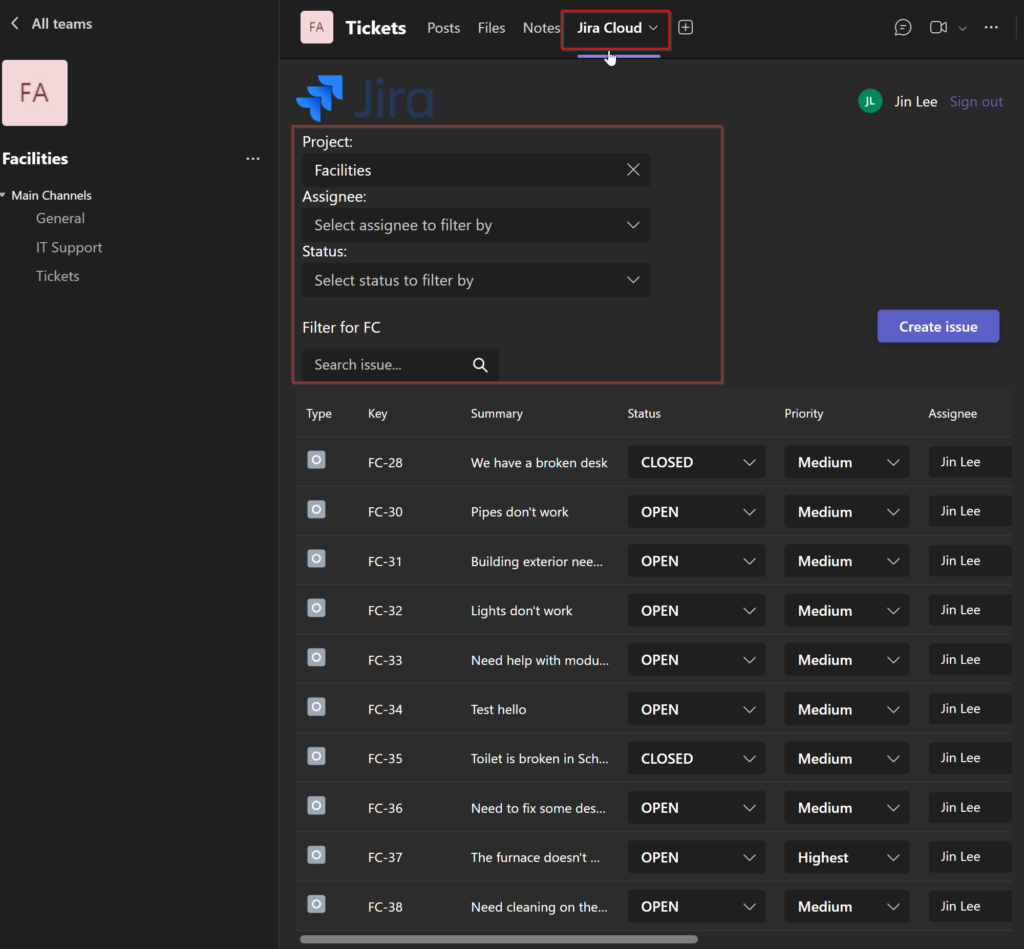Change status of FC-28 from CLOSED
Screen dimensions: 1024x949
coord(696,462)
